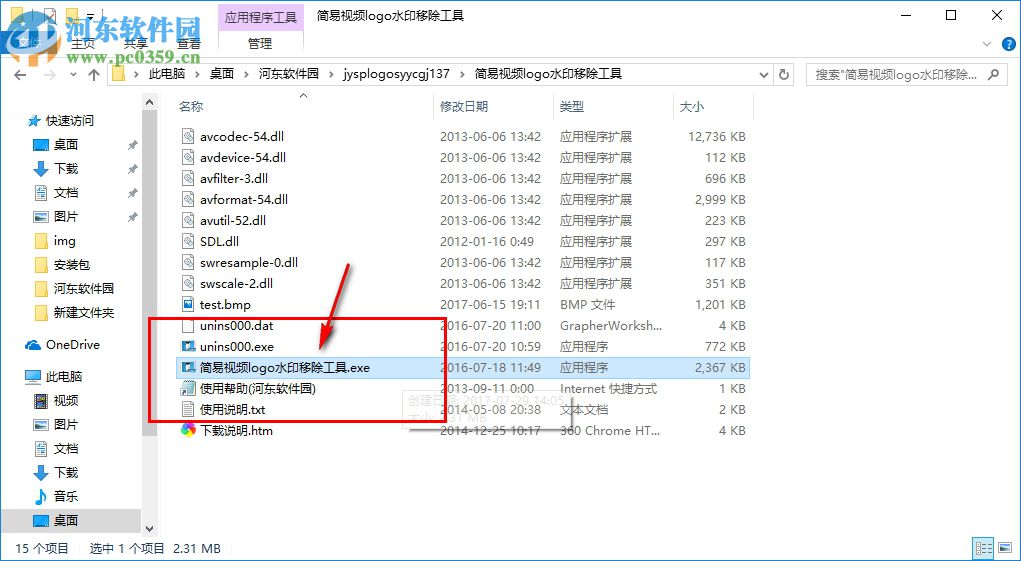The width and height of the screenshot is (1021, 561).
Task: Go up one folder level
Action: click(x=94, y=74)
